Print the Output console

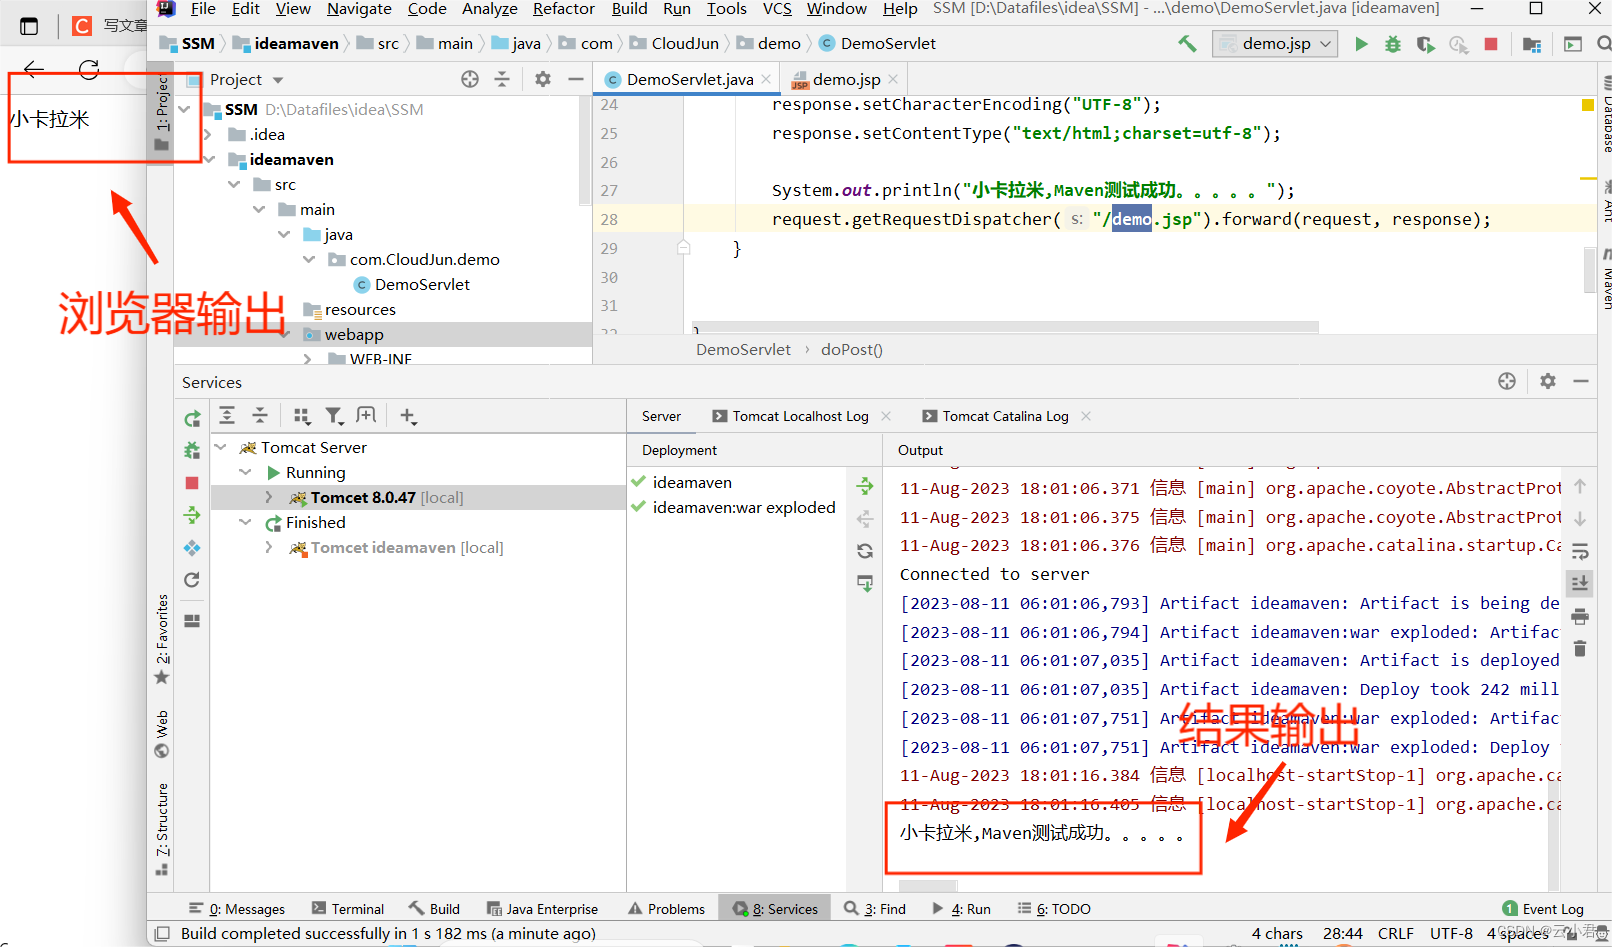(1580, 616)
